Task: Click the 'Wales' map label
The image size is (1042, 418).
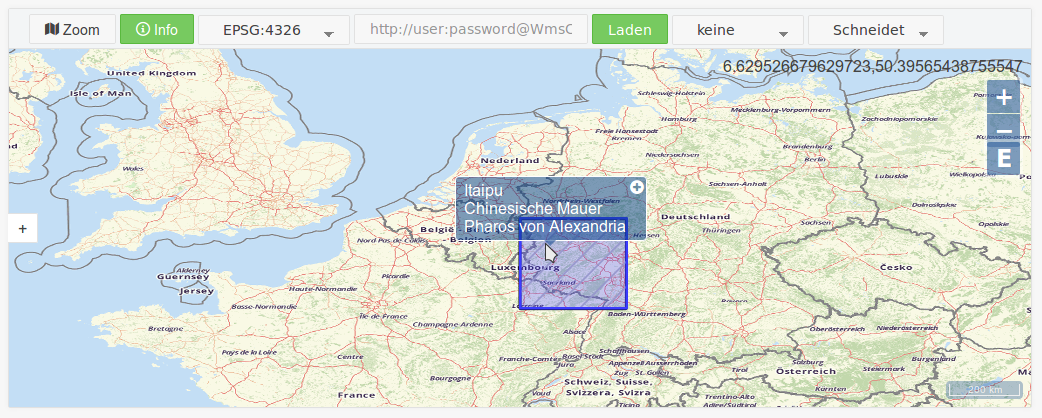Action: coord(133,169)
